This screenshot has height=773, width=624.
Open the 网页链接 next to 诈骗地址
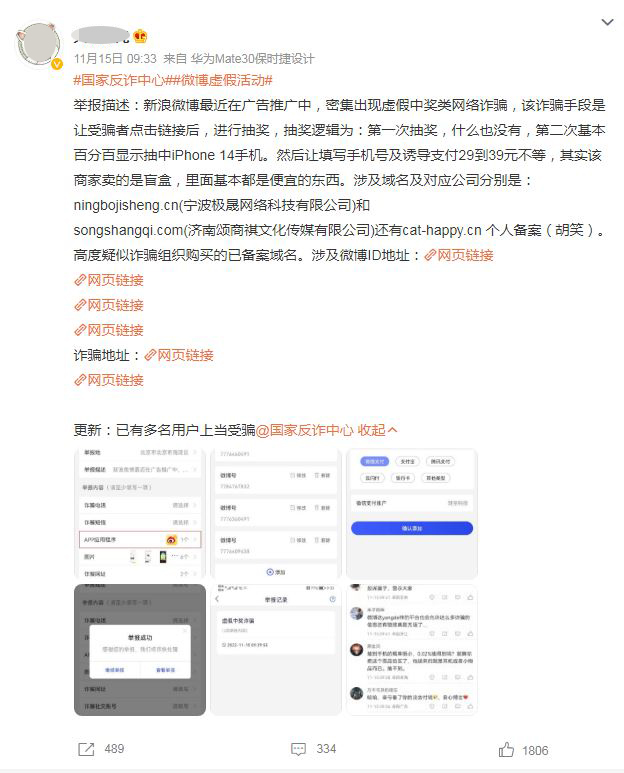coord(179,355)
